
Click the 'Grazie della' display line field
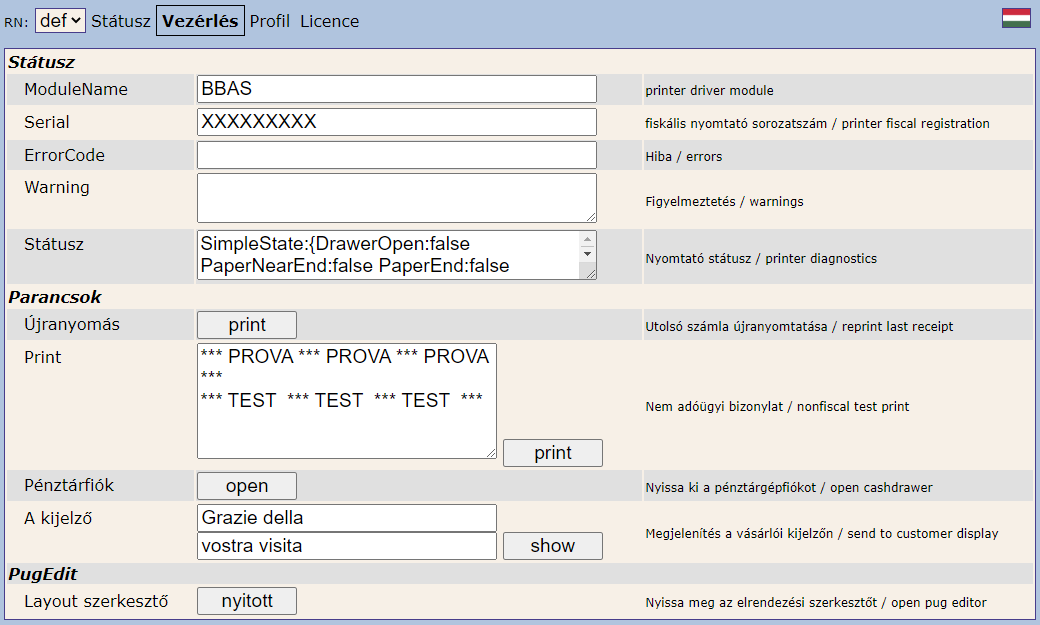(346, 518)
